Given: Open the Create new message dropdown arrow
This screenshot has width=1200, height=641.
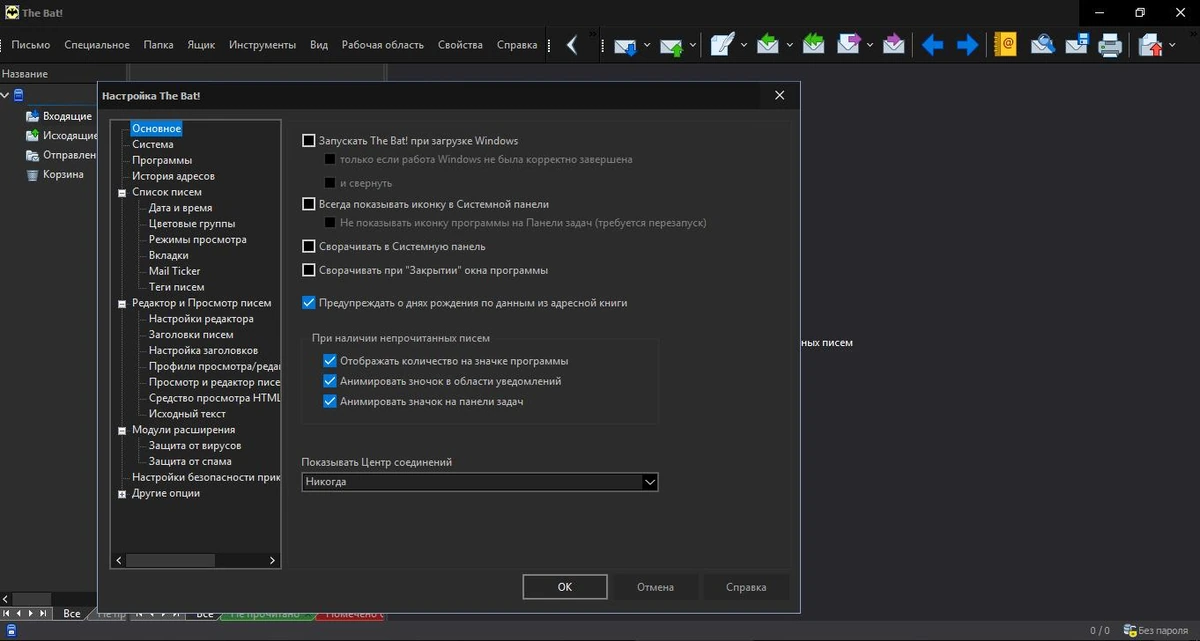Looking at the screenshot, I should tap(744, 45).
